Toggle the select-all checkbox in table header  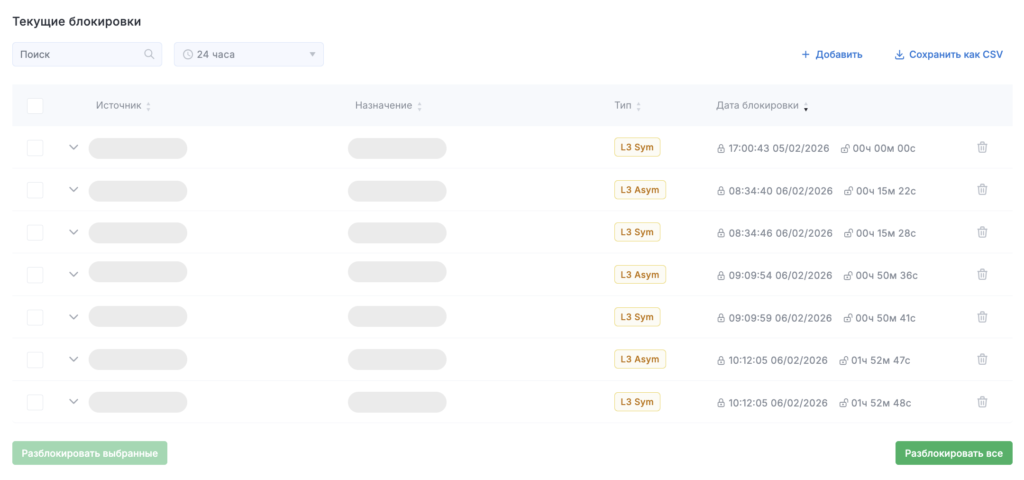pyautogui.click(x=35, y=106)
